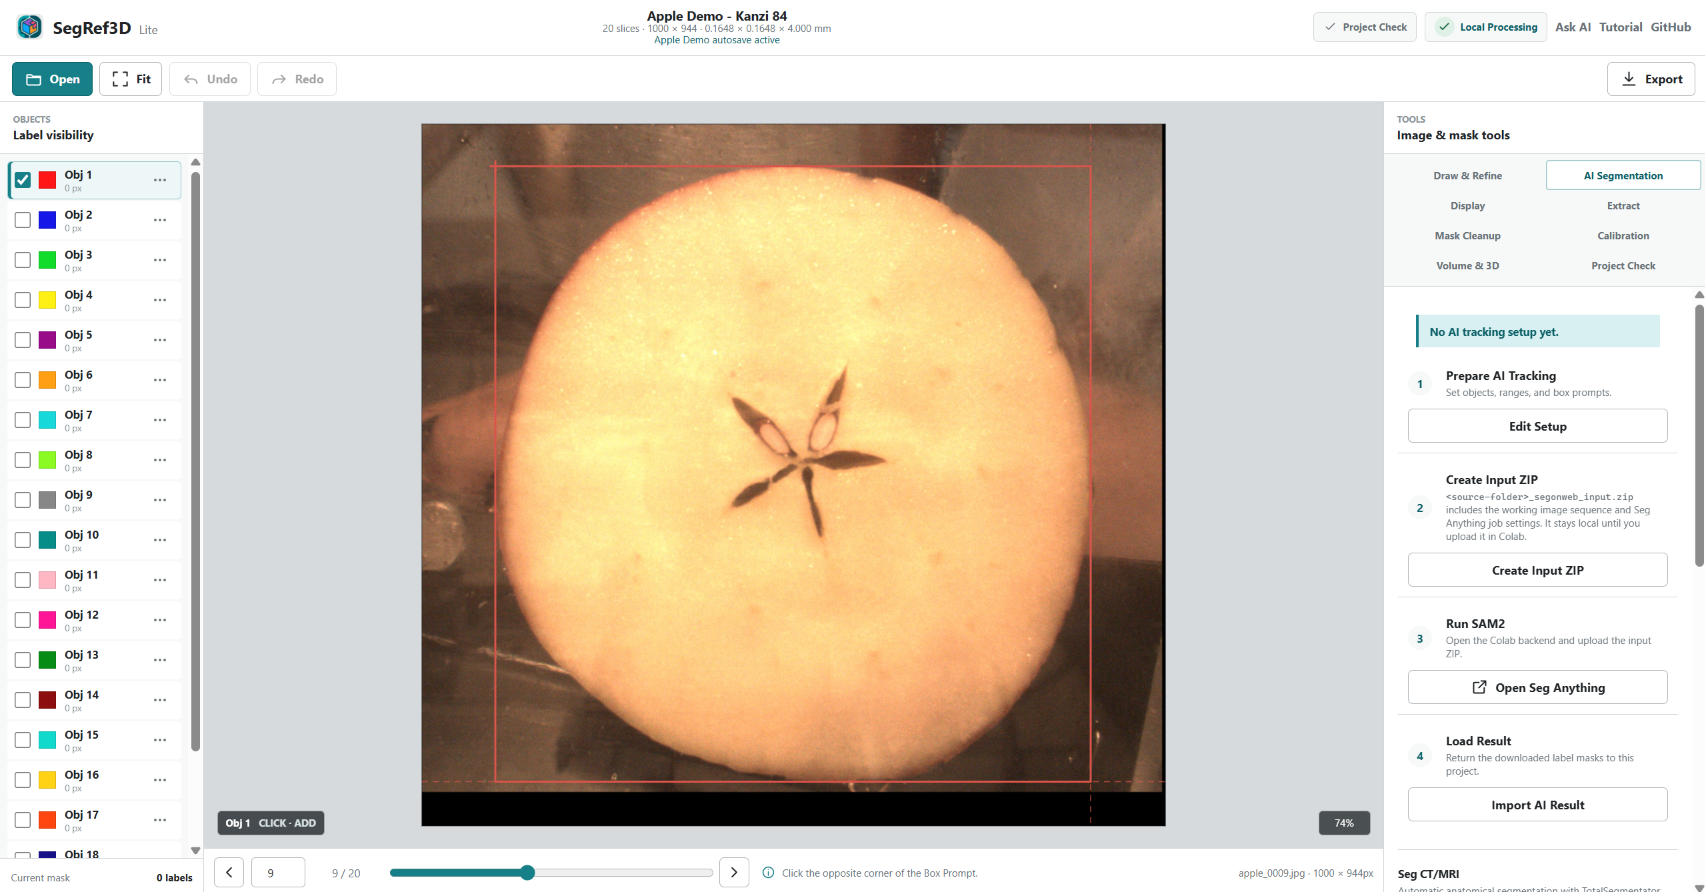Click the Create Input ZIP button
Viewport: 1705px width, 892px height.
(x=1537, y=570)
